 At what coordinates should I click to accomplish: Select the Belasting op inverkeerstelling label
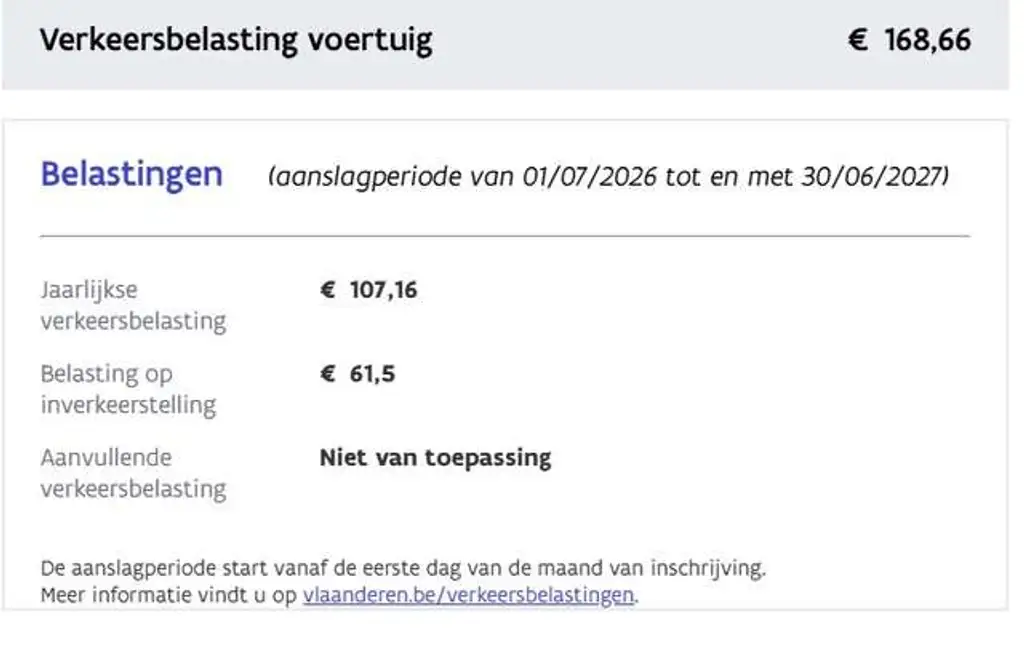(128, 389)
